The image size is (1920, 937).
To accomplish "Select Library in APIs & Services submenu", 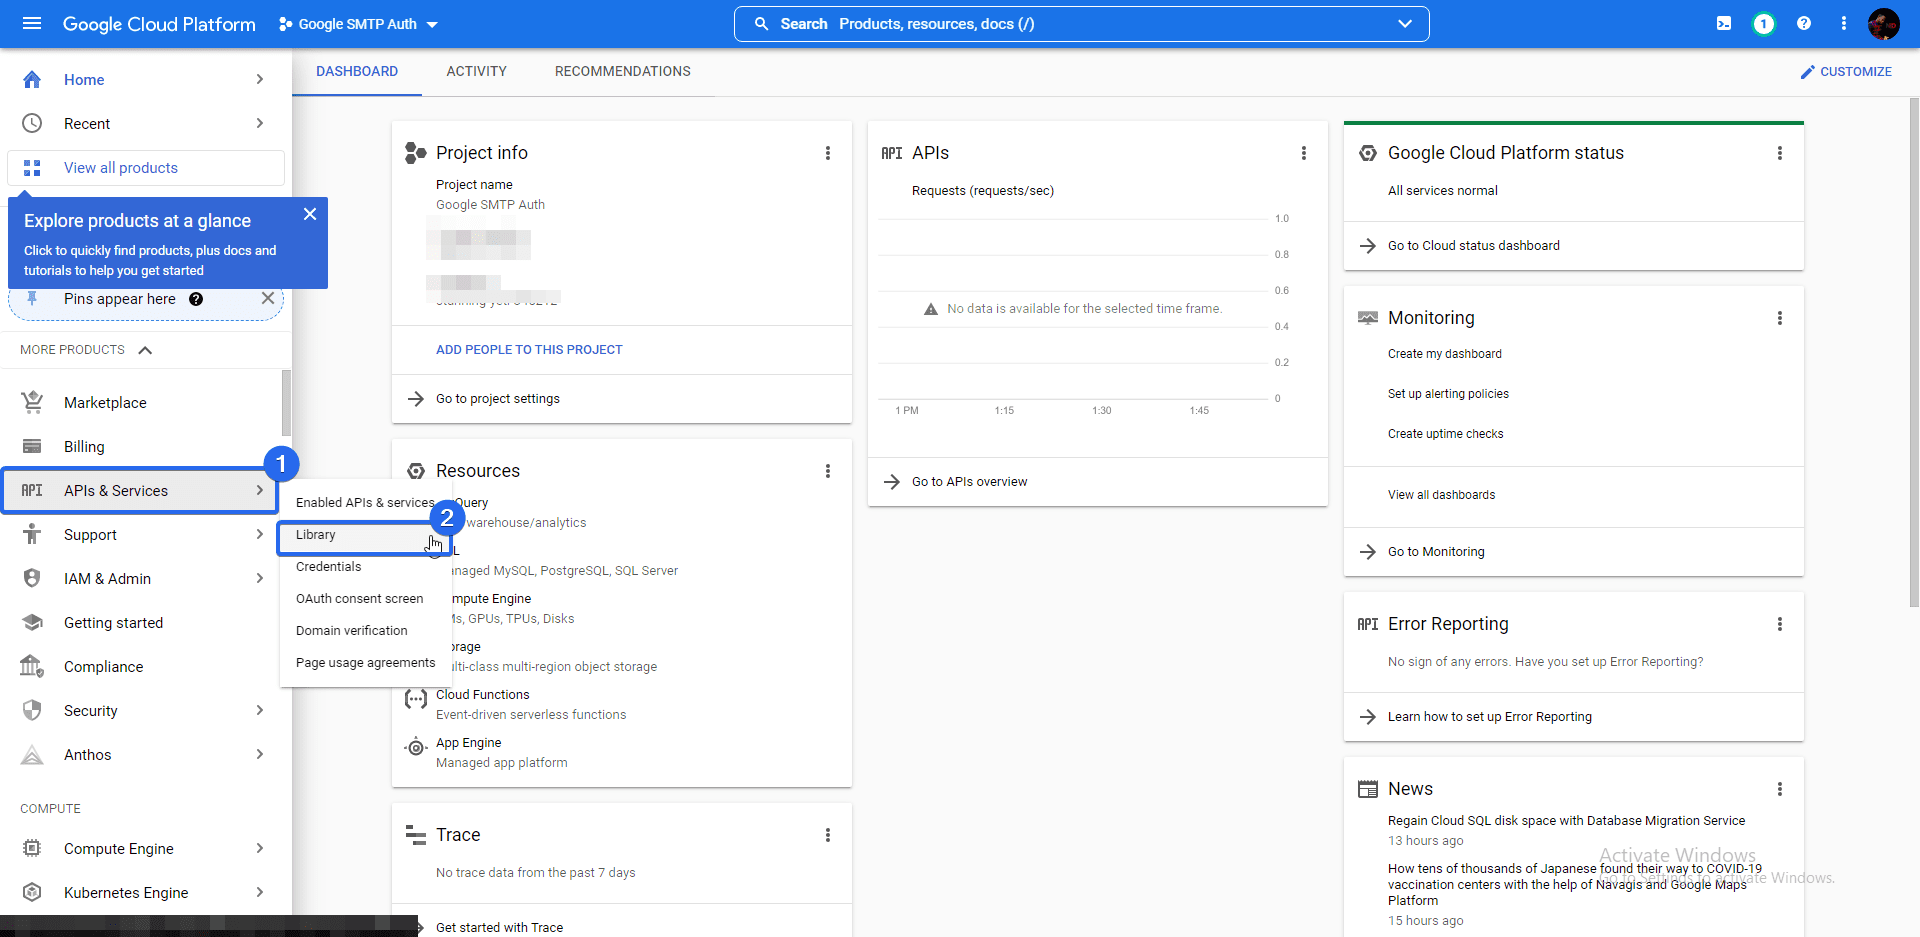I will click(364, 535).
